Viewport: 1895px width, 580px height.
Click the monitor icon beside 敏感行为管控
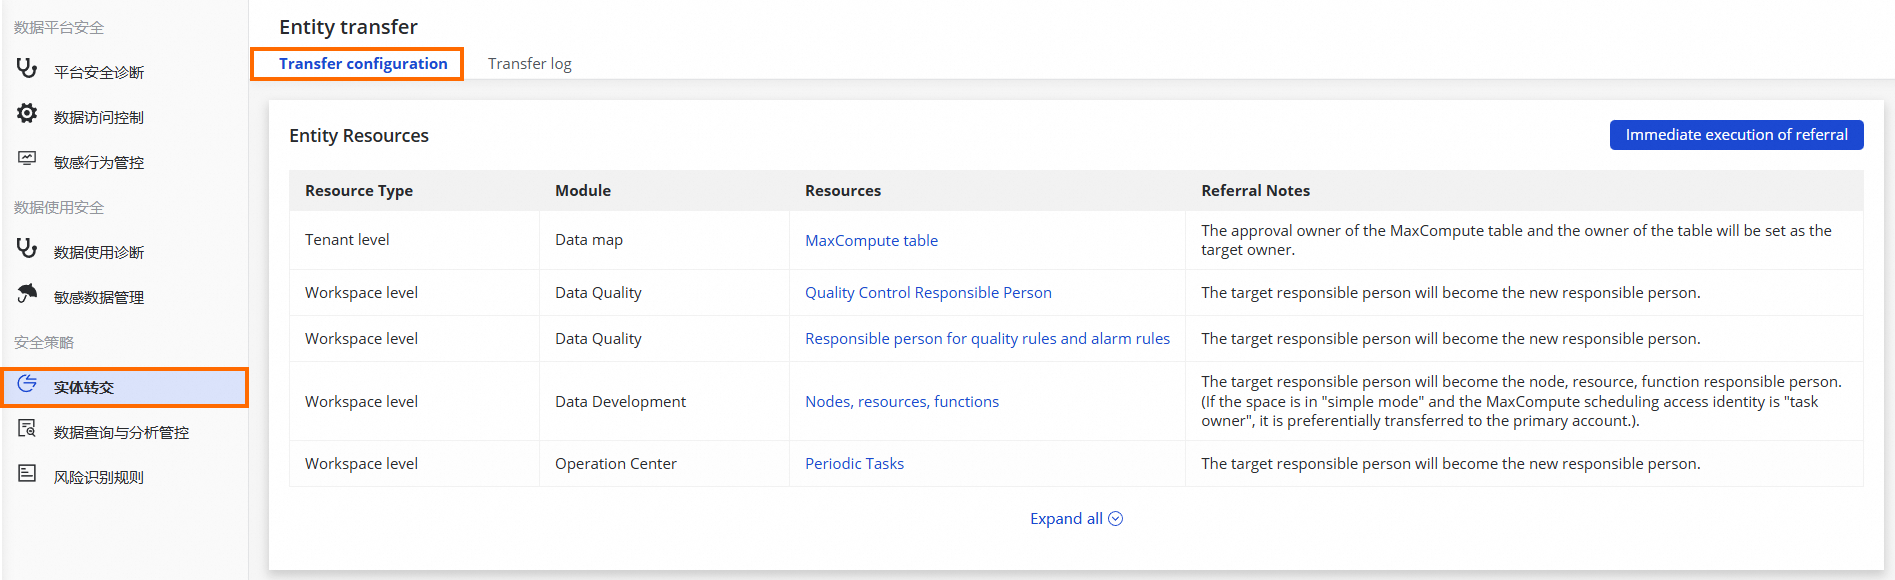pyautogui.click(x=27, y=158)
